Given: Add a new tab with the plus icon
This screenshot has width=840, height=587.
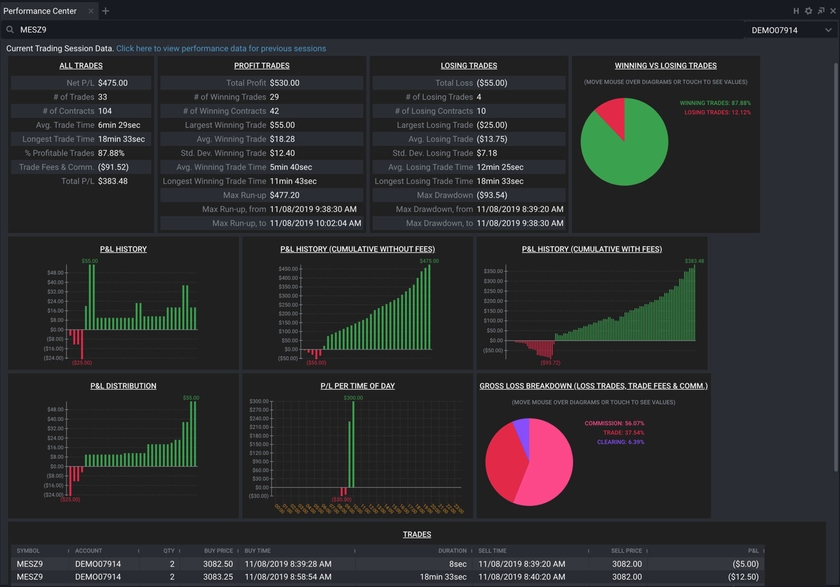Looking at the screenshot, I should [x=106, y=11].
